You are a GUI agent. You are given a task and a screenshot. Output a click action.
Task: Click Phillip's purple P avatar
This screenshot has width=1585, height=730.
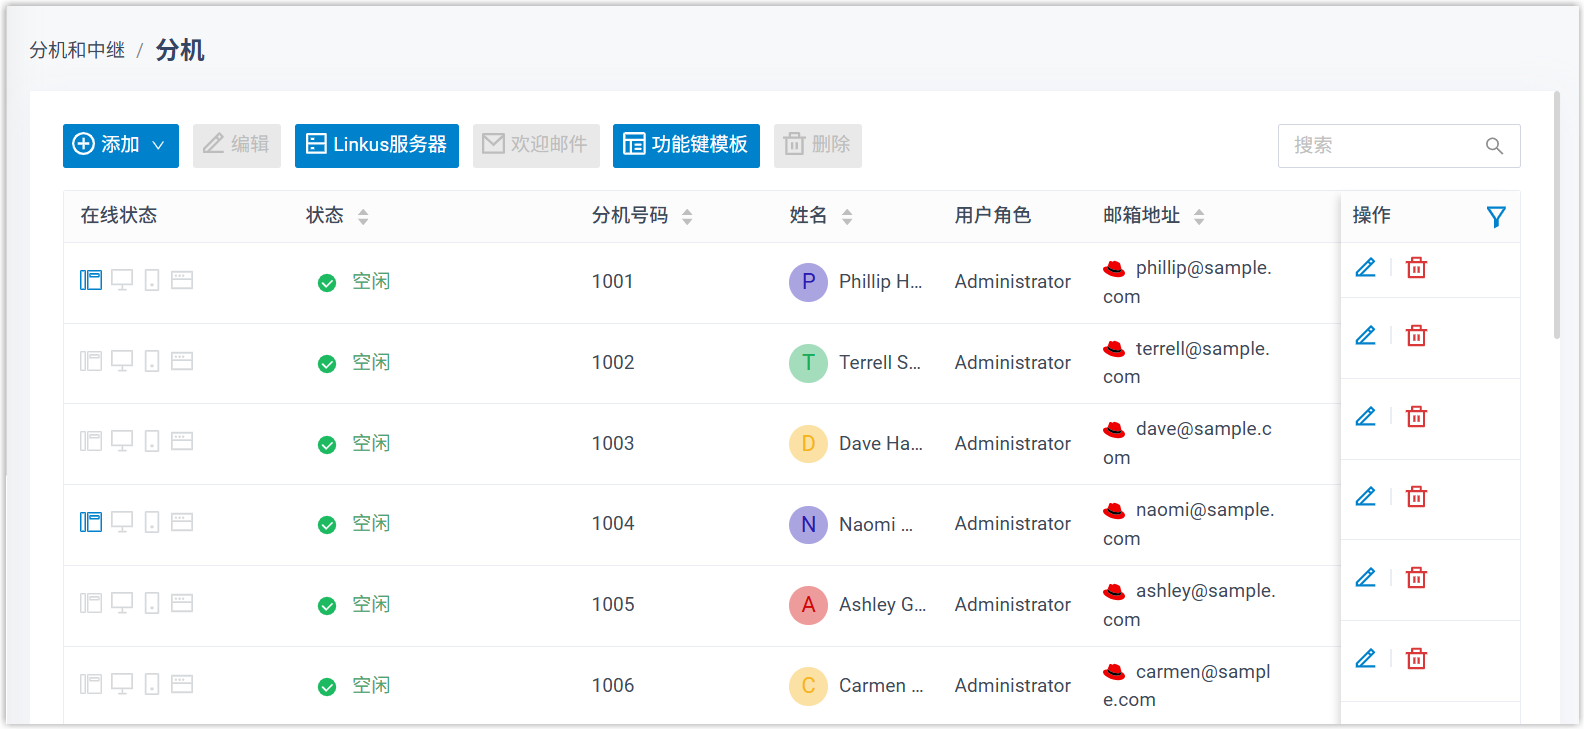point(808,282)
